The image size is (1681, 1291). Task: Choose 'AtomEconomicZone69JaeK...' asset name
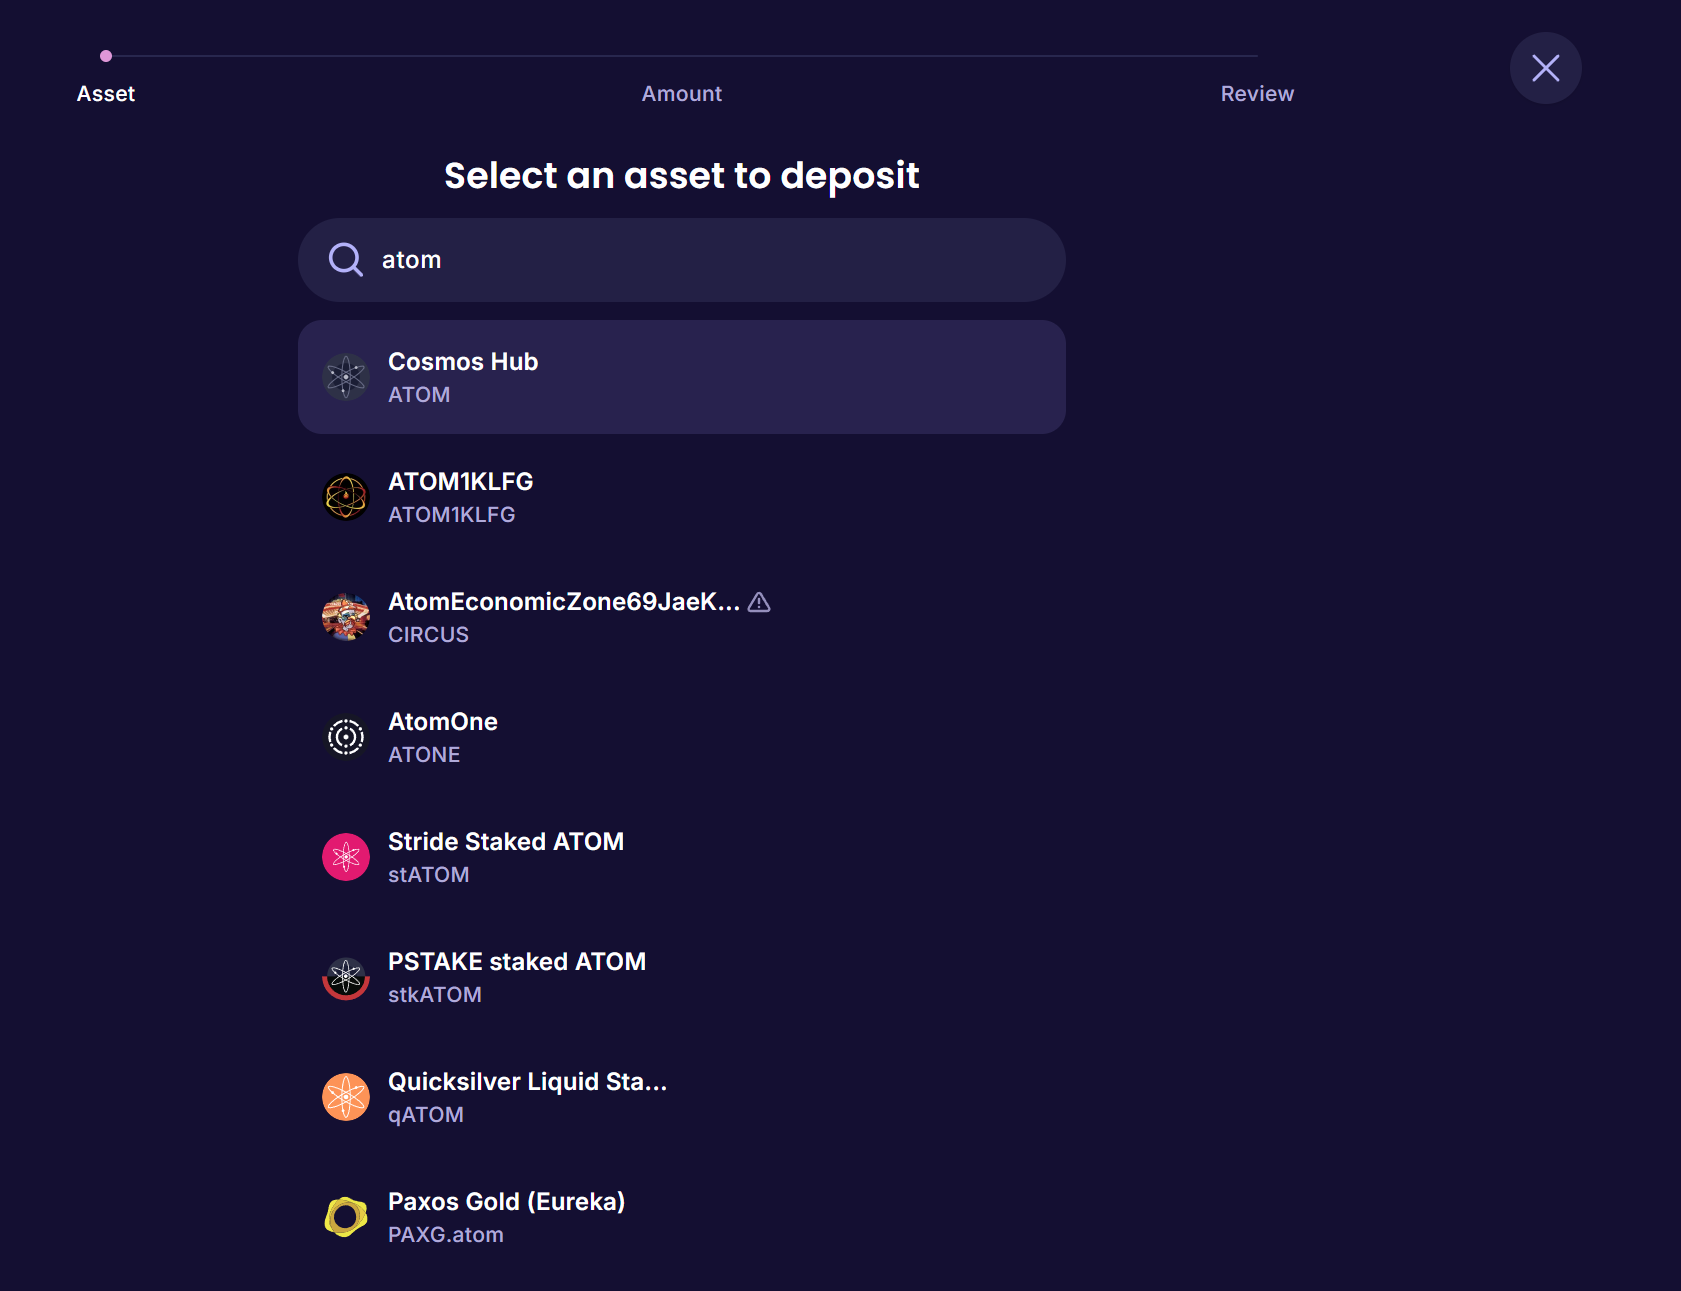pyautogui.click(x=564, y=602)
